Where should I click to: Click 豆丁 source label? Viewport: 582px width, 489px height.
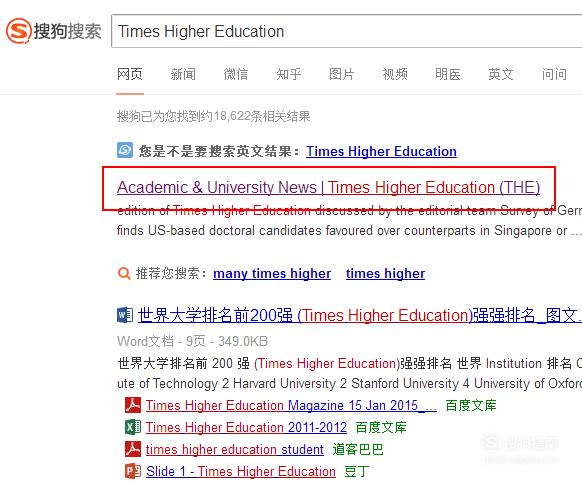pyautogui.click(x=356, y=472)
